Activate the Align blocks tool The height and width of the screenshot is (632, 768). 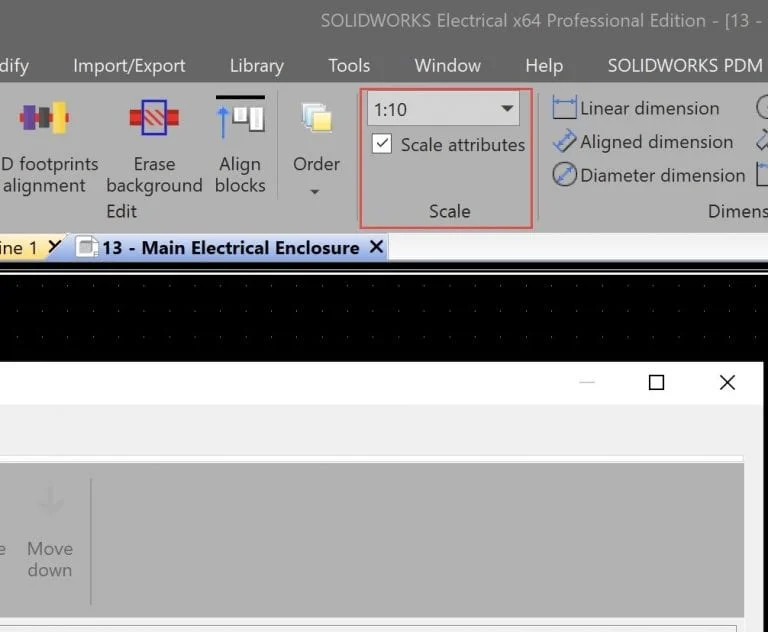pos(240,118)
